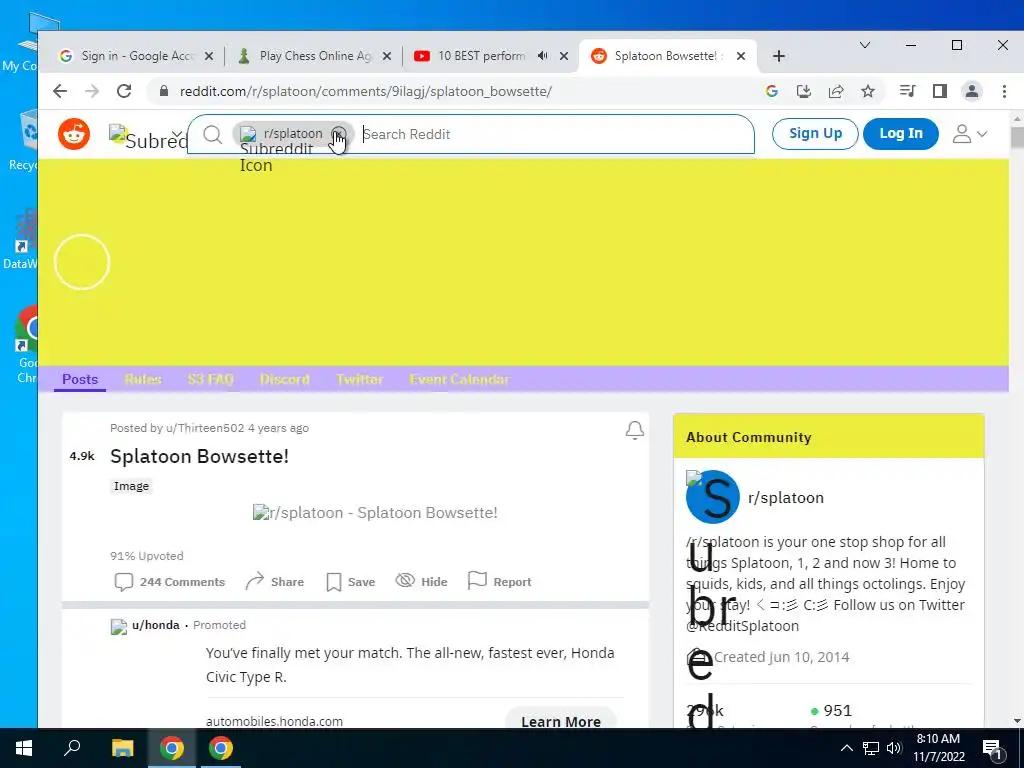Click the share page icon in address bar
Image resolution: width=1024 pixels, height=768 pixels.
coord(836,91)
